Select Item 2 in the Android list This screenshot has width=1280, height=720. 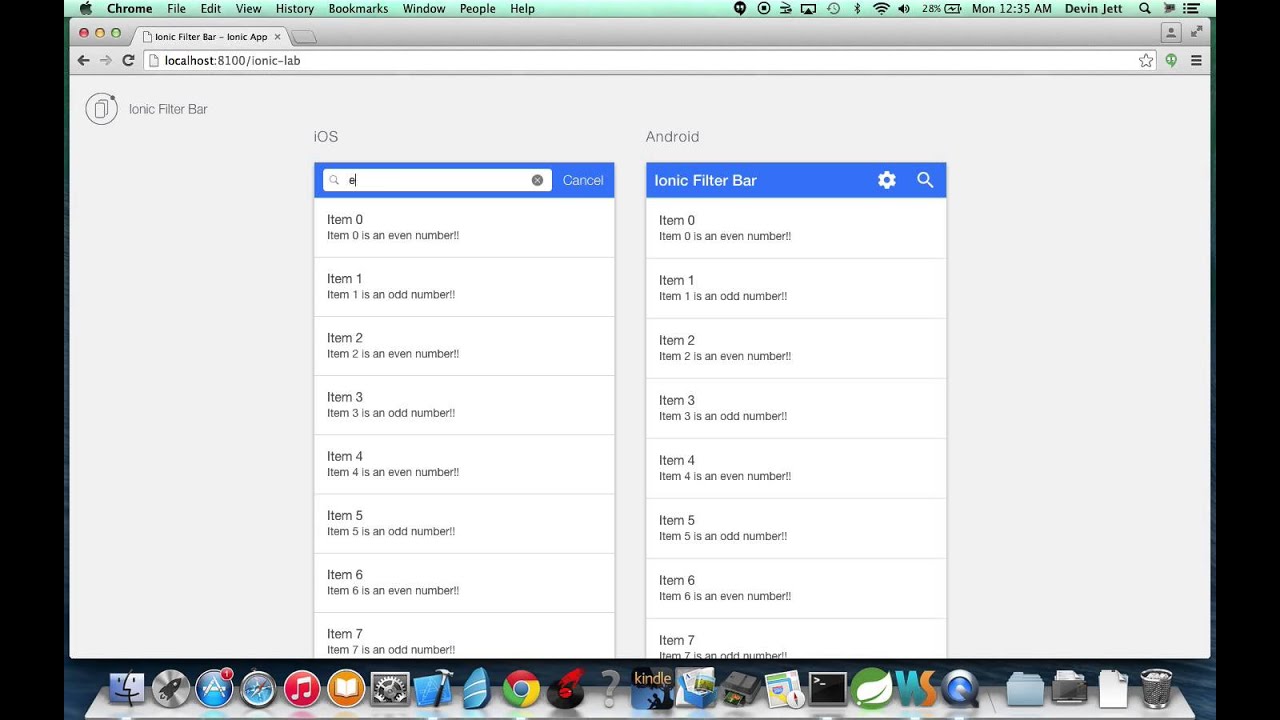796,348
